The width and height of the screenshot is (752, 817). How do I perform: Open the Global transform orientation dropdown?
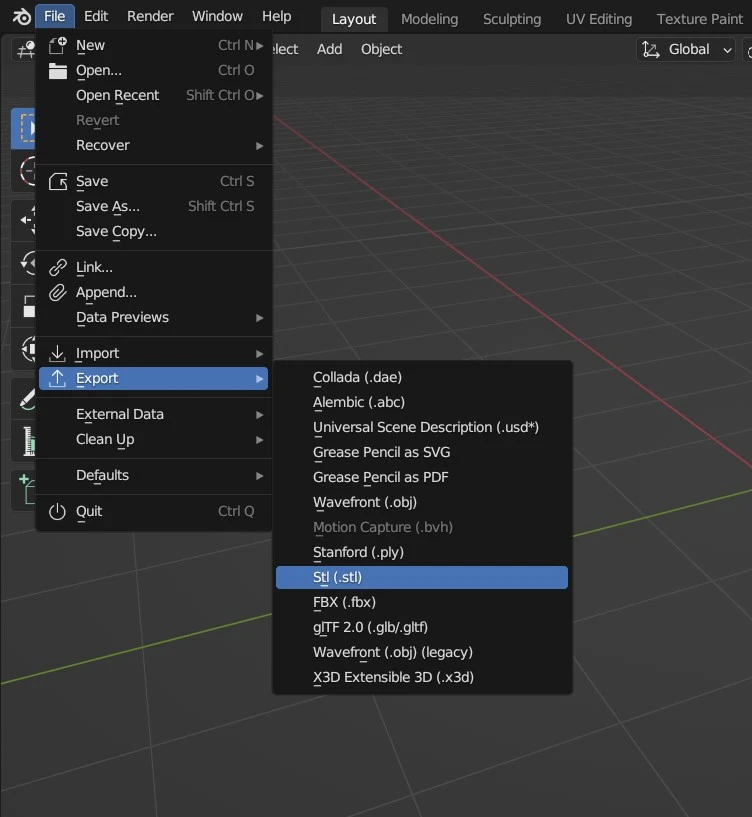[x=686, y=49]
